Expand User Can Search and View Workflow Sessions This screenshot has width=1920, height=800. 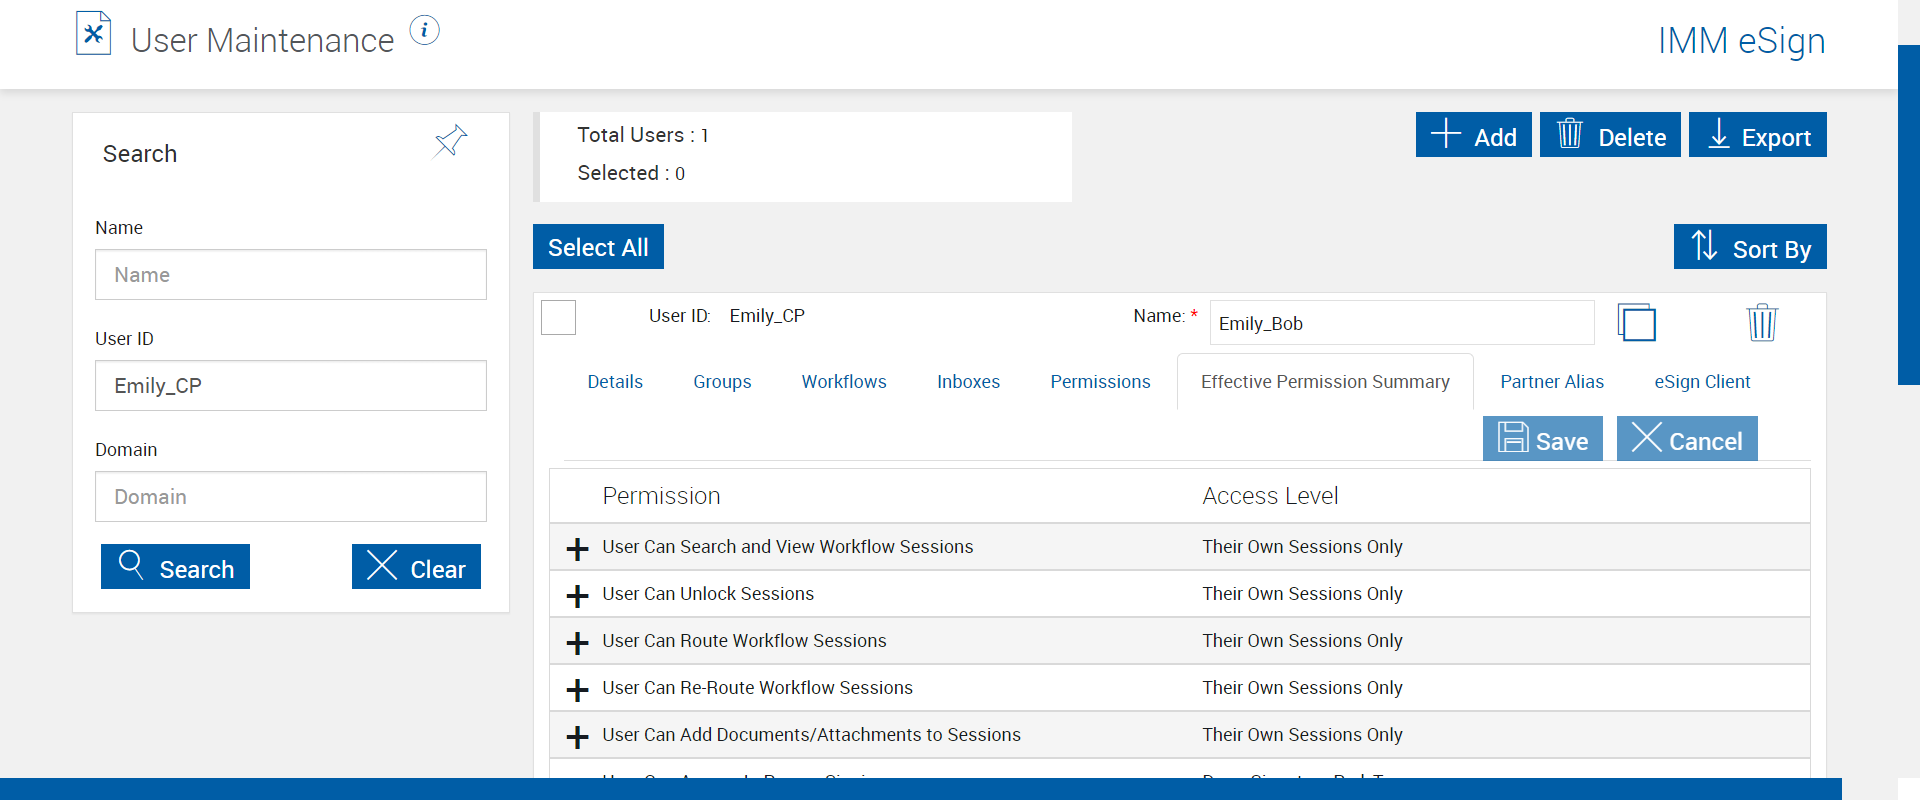(577, 549)
